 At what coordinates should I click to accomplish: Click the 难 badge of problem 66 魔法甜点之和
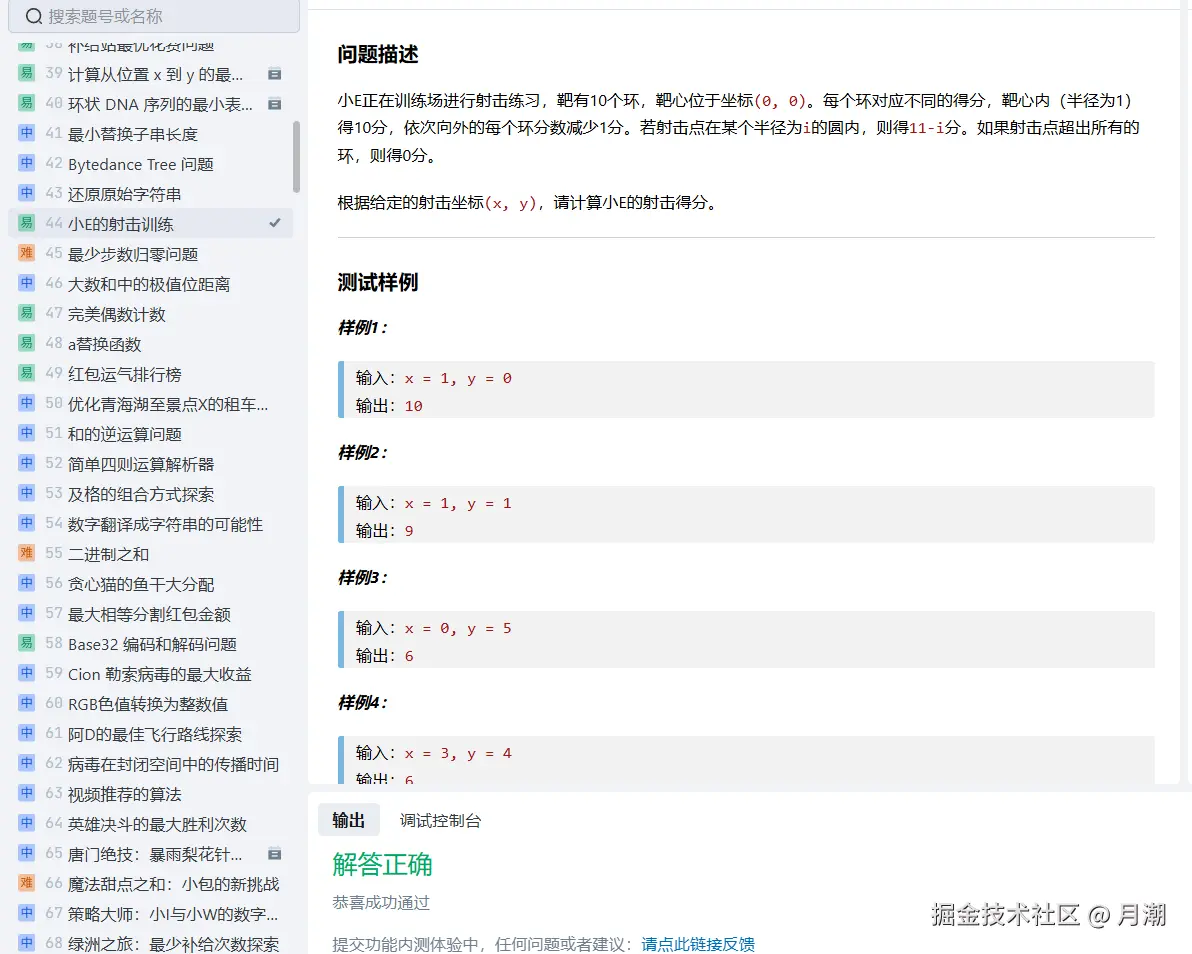[x=27, y=884]
